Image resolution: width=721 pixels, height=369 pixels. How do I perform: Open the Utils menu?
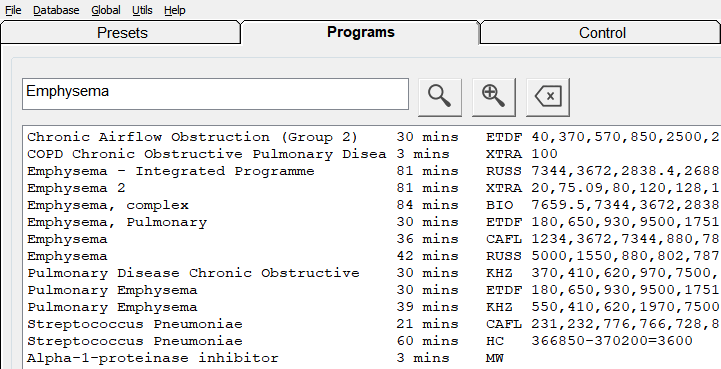pos(142,10)
